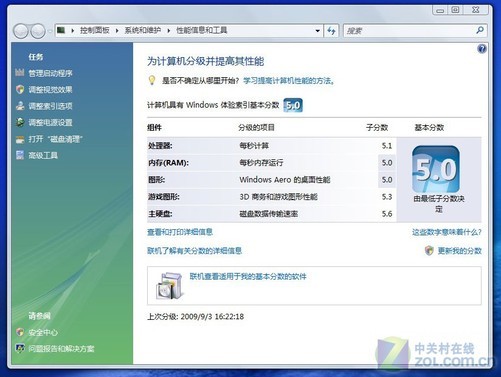
Task: Click the 5.6 hard disk subscore
Action: click(387, 214)
